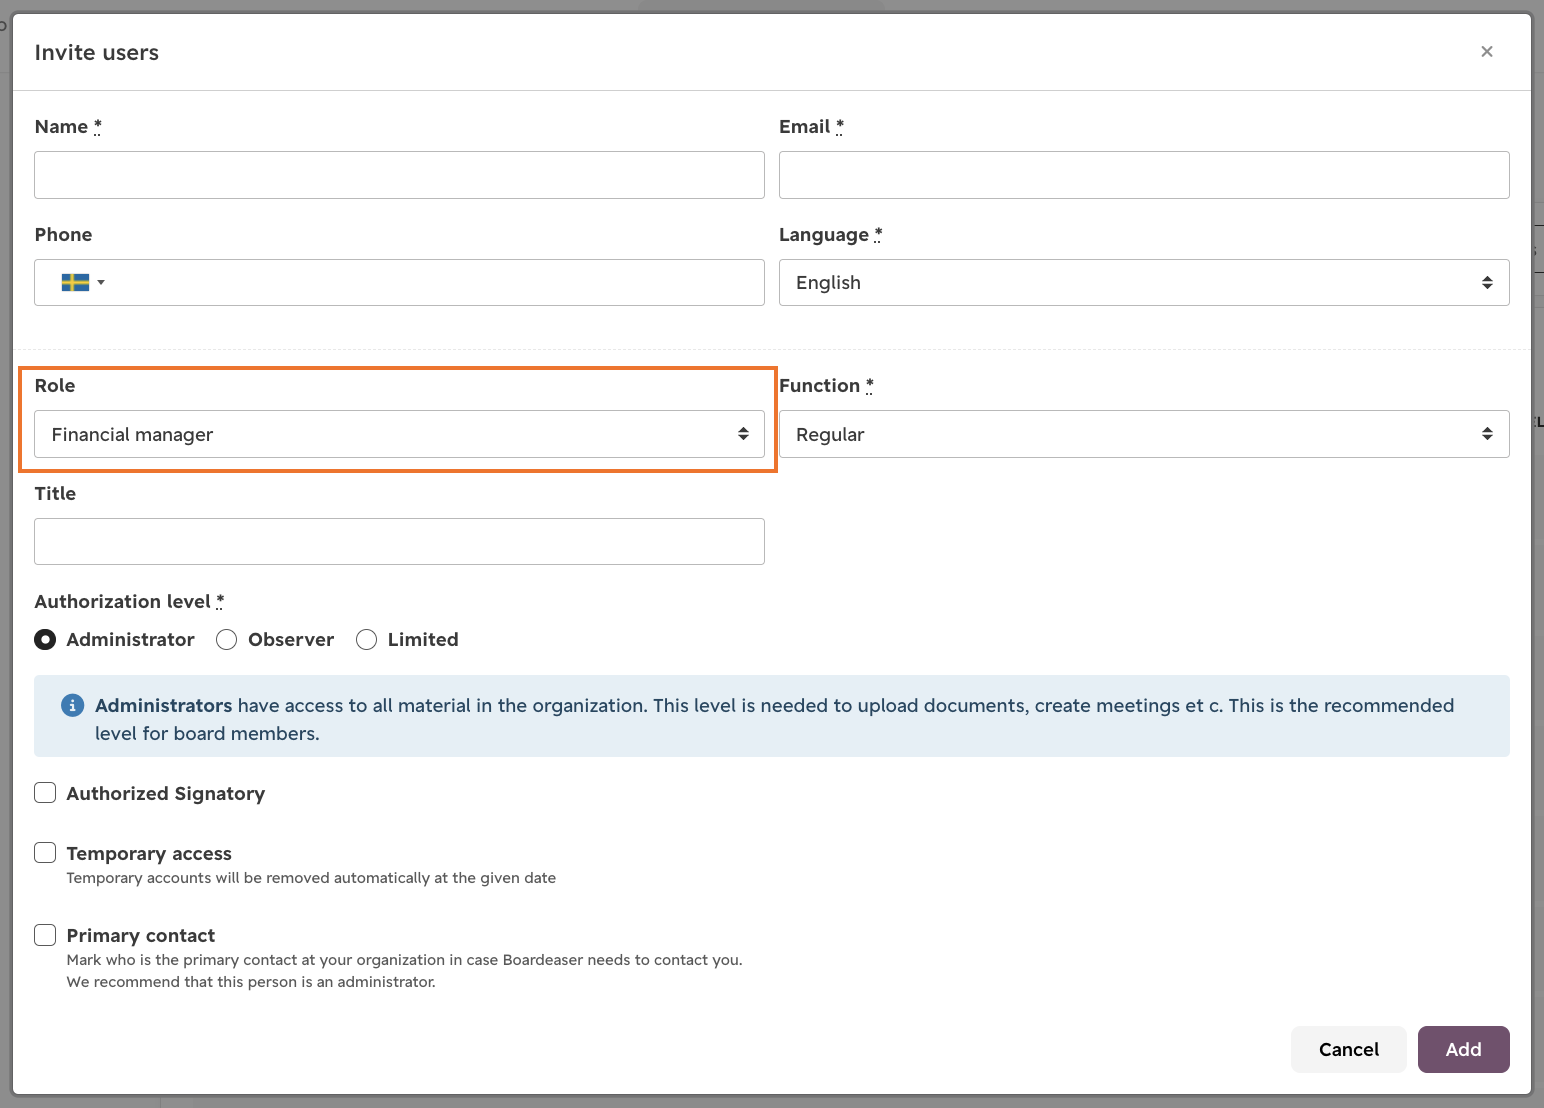1544x1108 pixels.
Task: Focus the Email input field
Action: [x=1144, y=175]
